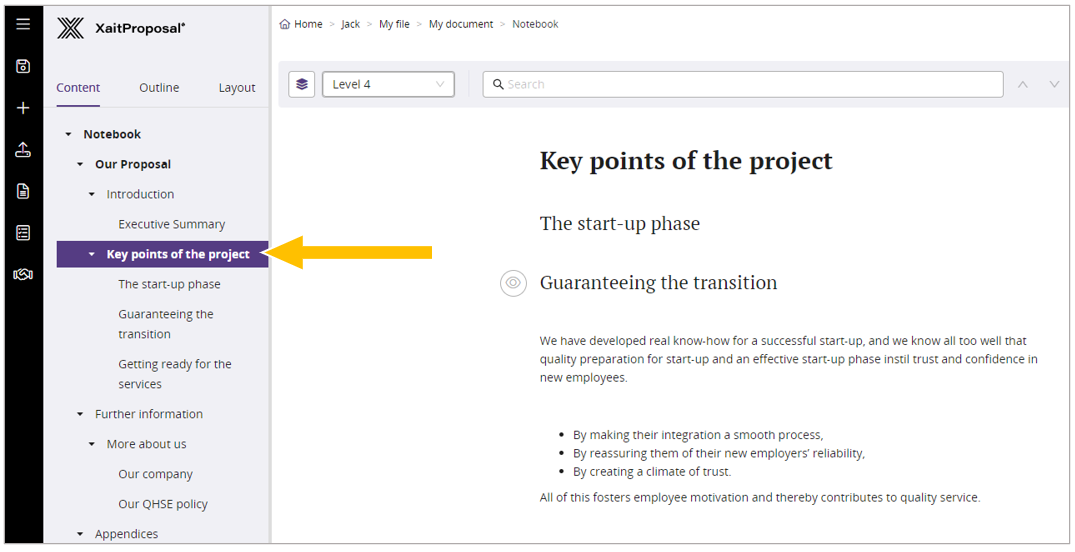Jump to previous search result arrow
This screenshot has width=1075, height=552.
[x=1022, y=85]
